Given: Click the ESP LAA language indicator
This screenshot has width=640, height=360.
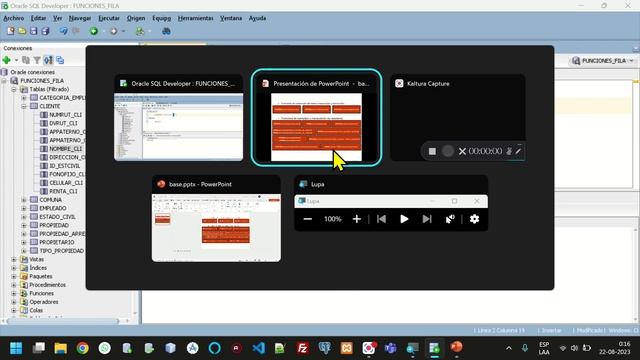Looking at the screenshot, I should click(x=544, y=348).
